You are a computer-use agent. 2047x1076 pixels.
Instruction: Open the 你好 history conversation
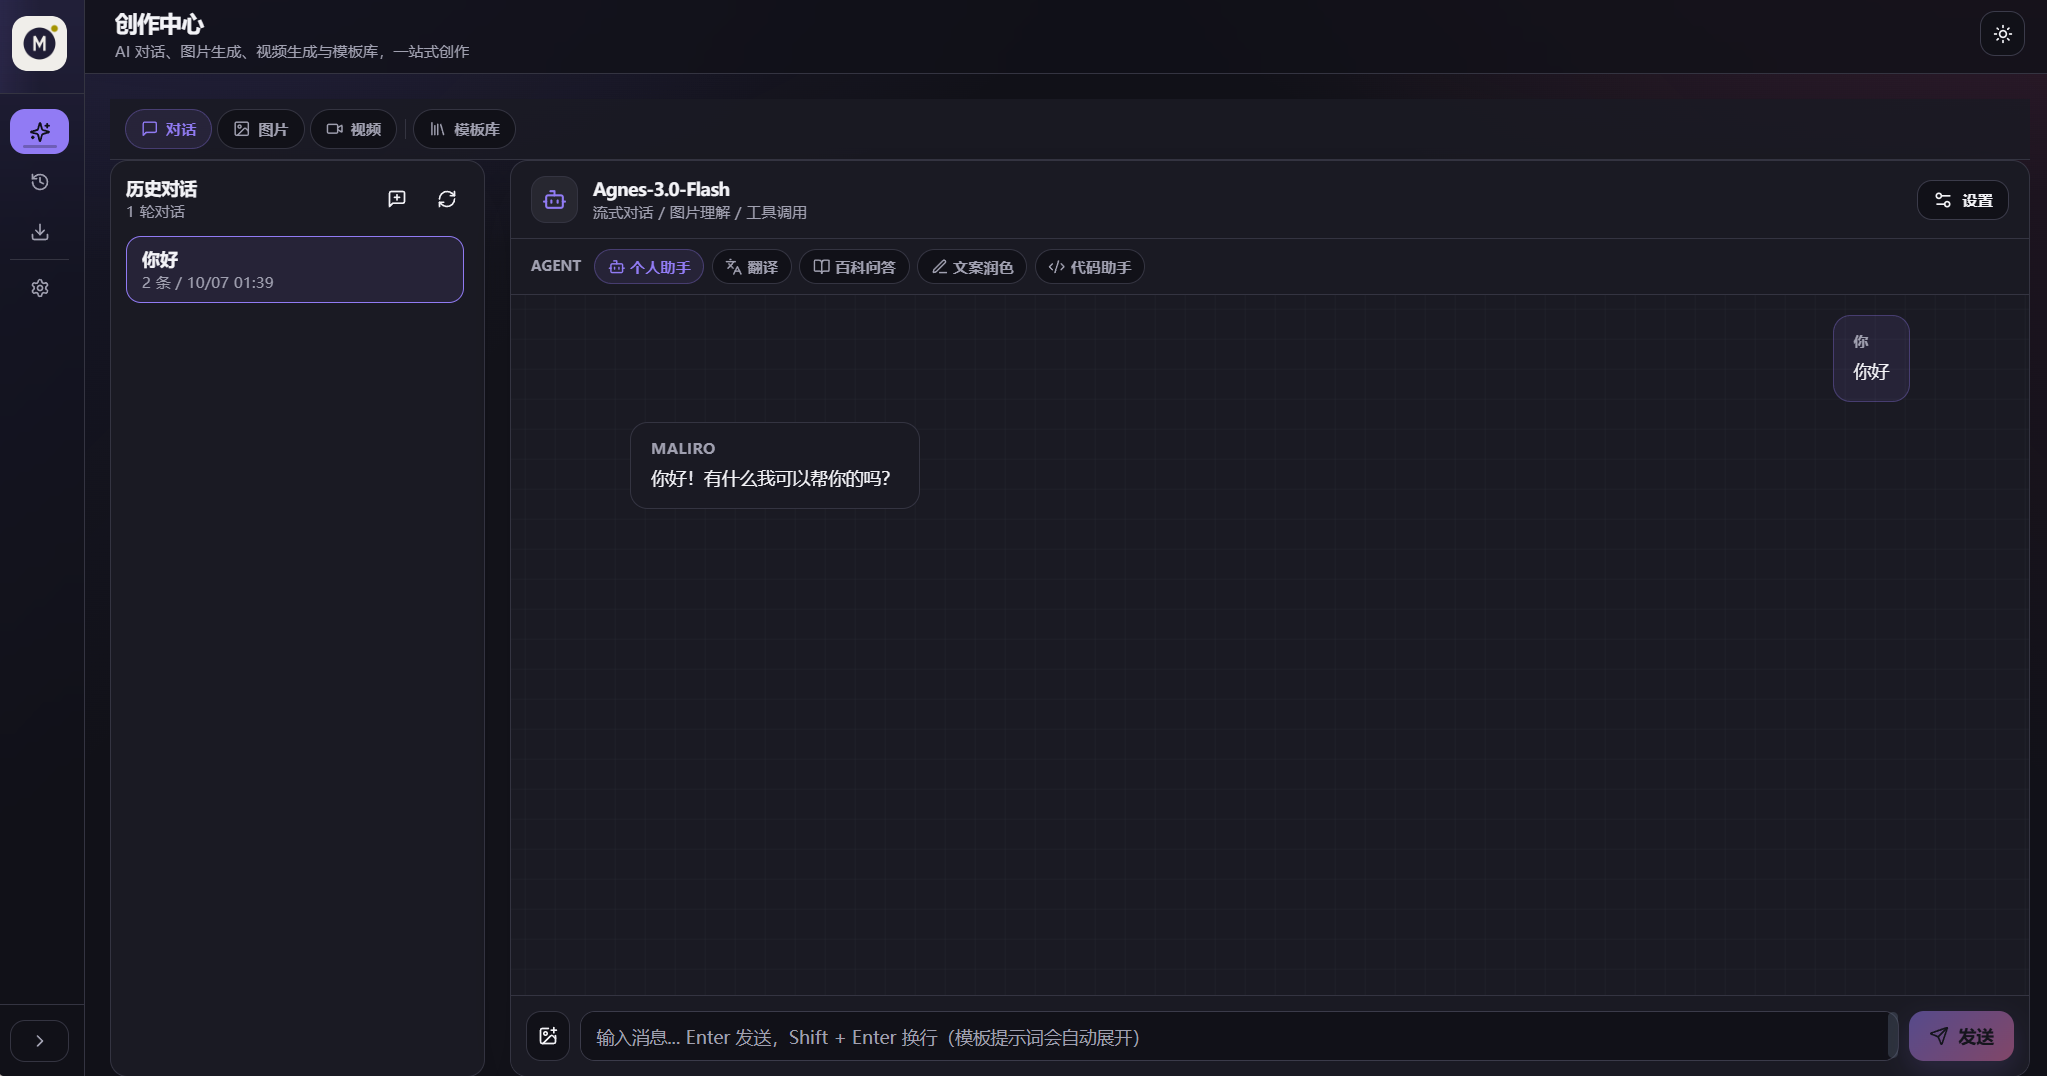click(x=295, y=270)
